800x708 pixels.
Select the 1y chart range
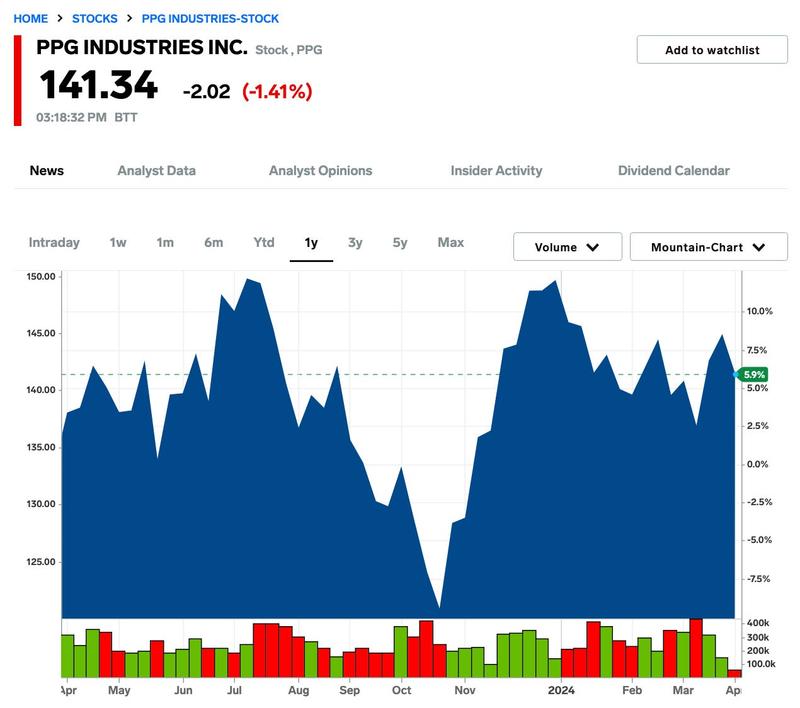311,243
